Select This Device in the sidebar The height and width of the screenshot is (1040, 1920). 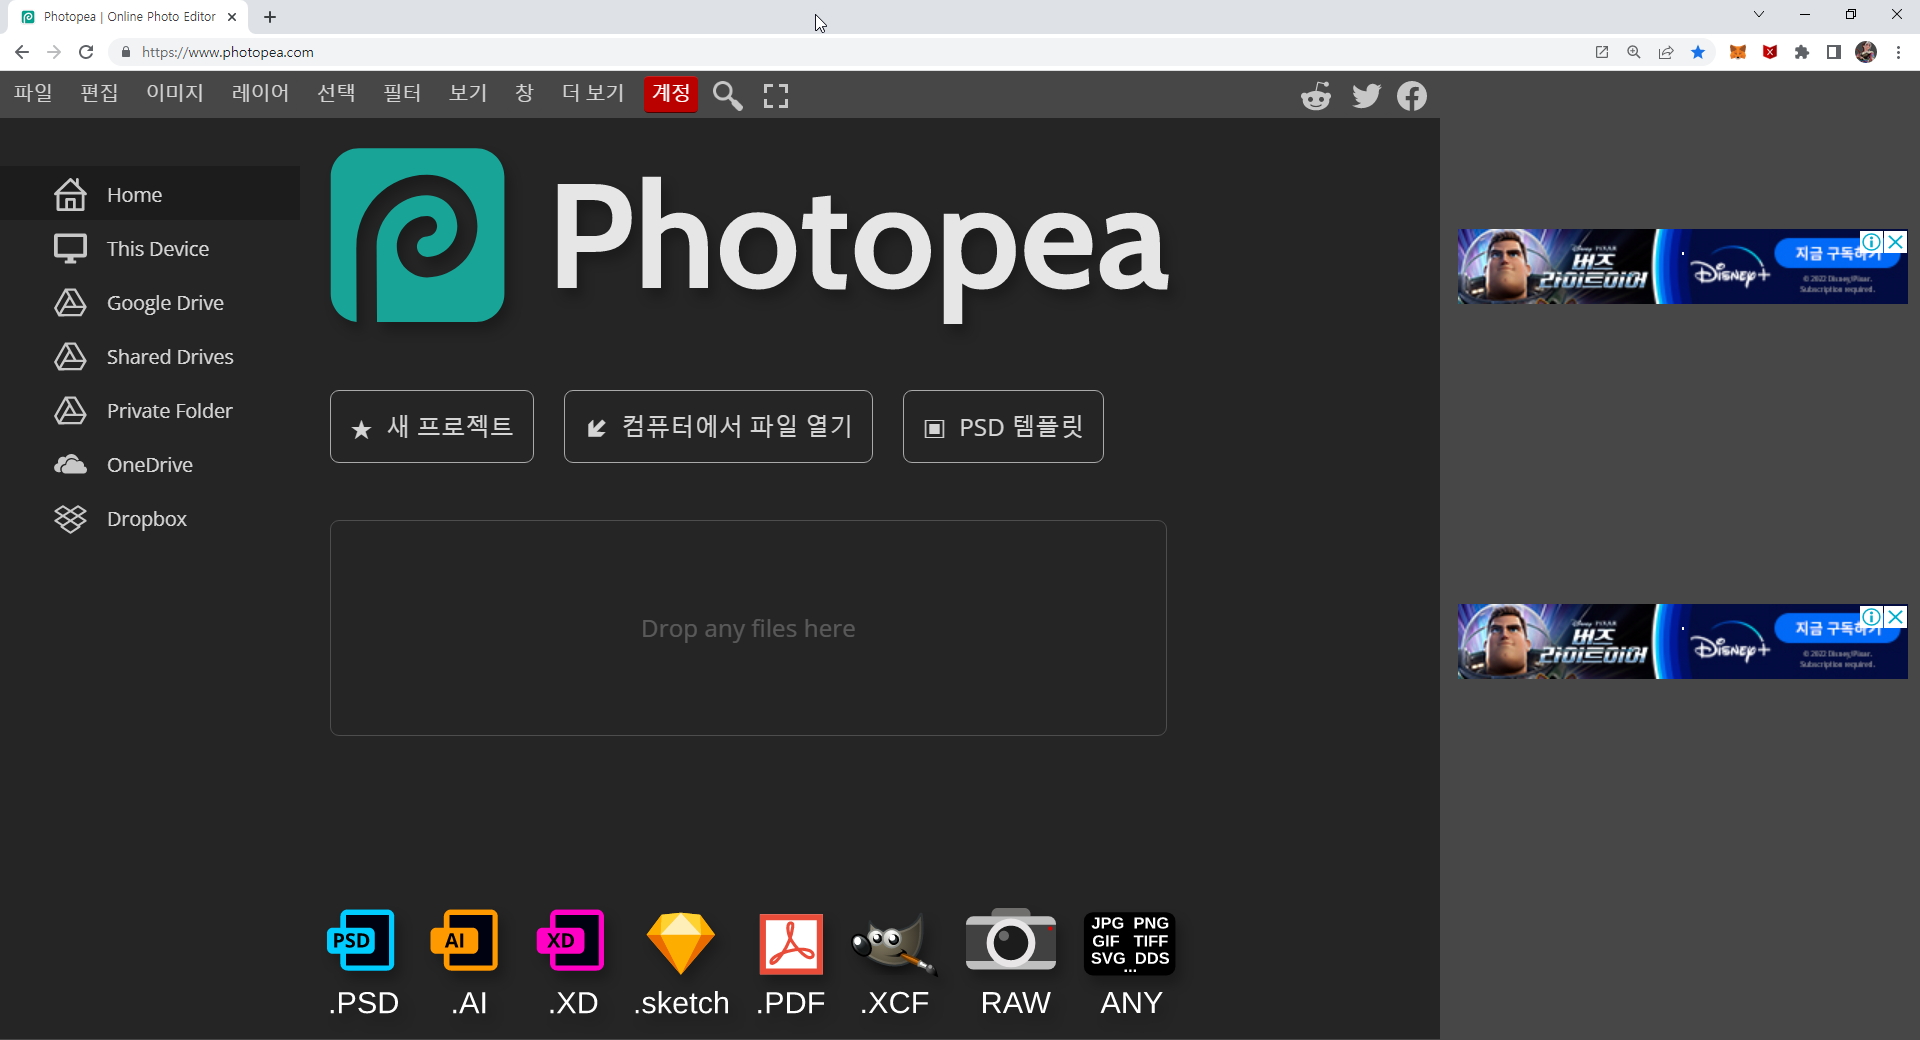[x=150, y=248]
